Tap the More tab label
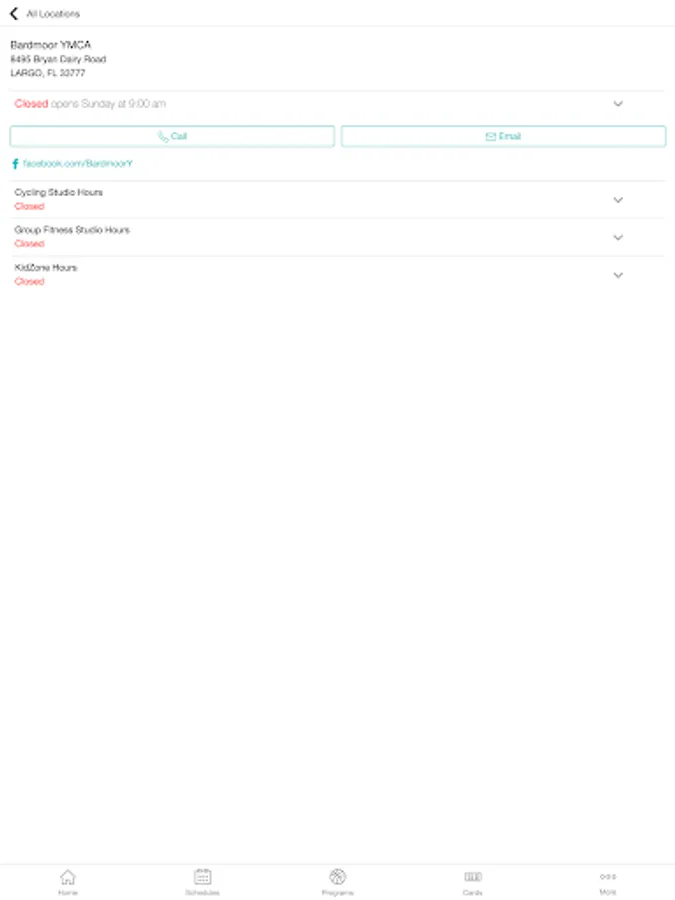The height and width of the screenshot is (900, 675). pyautogui.click(x=608, y=892)
